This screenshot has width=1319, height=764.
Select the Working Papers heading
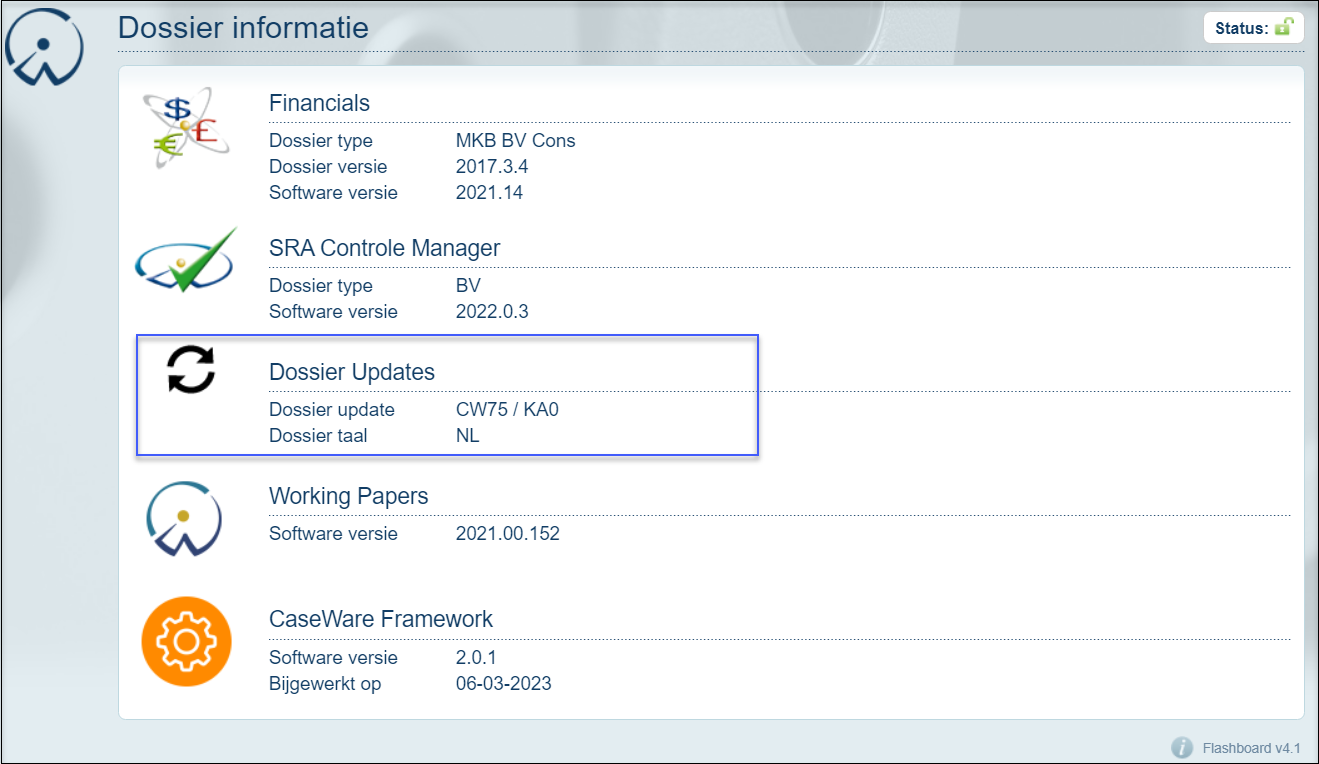coord(348,496)
